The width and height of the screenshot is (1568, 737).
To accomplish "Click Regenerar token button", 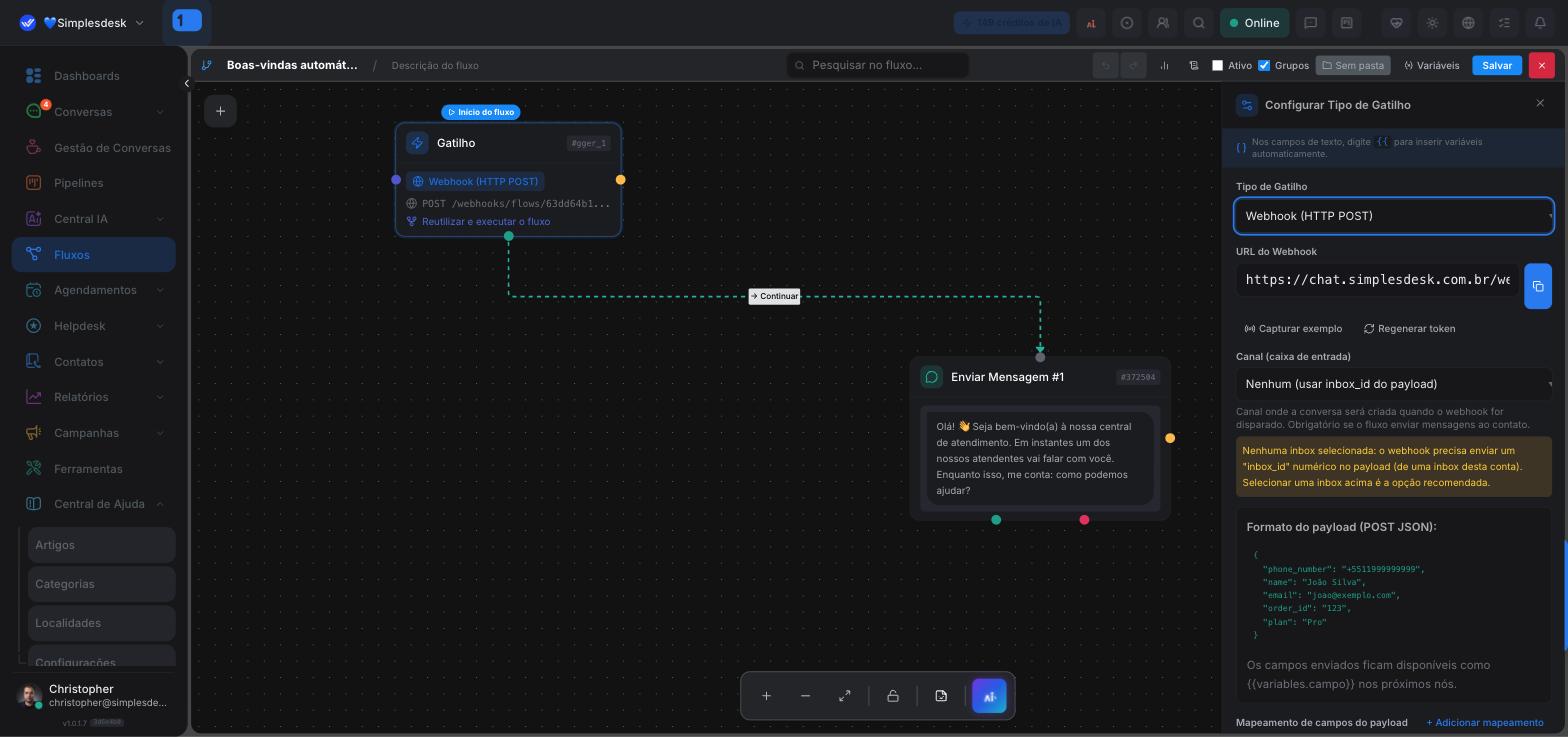I will tap(1410, 329).
